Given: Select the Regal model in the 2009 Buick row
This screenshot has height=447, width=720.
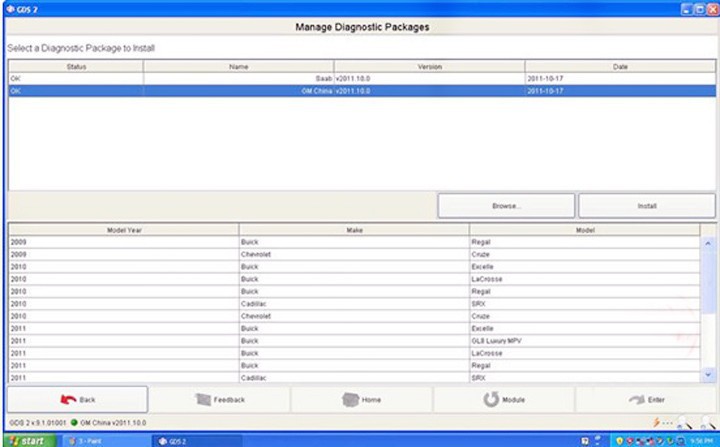Looking at the screenshot, I should point(585,242).
